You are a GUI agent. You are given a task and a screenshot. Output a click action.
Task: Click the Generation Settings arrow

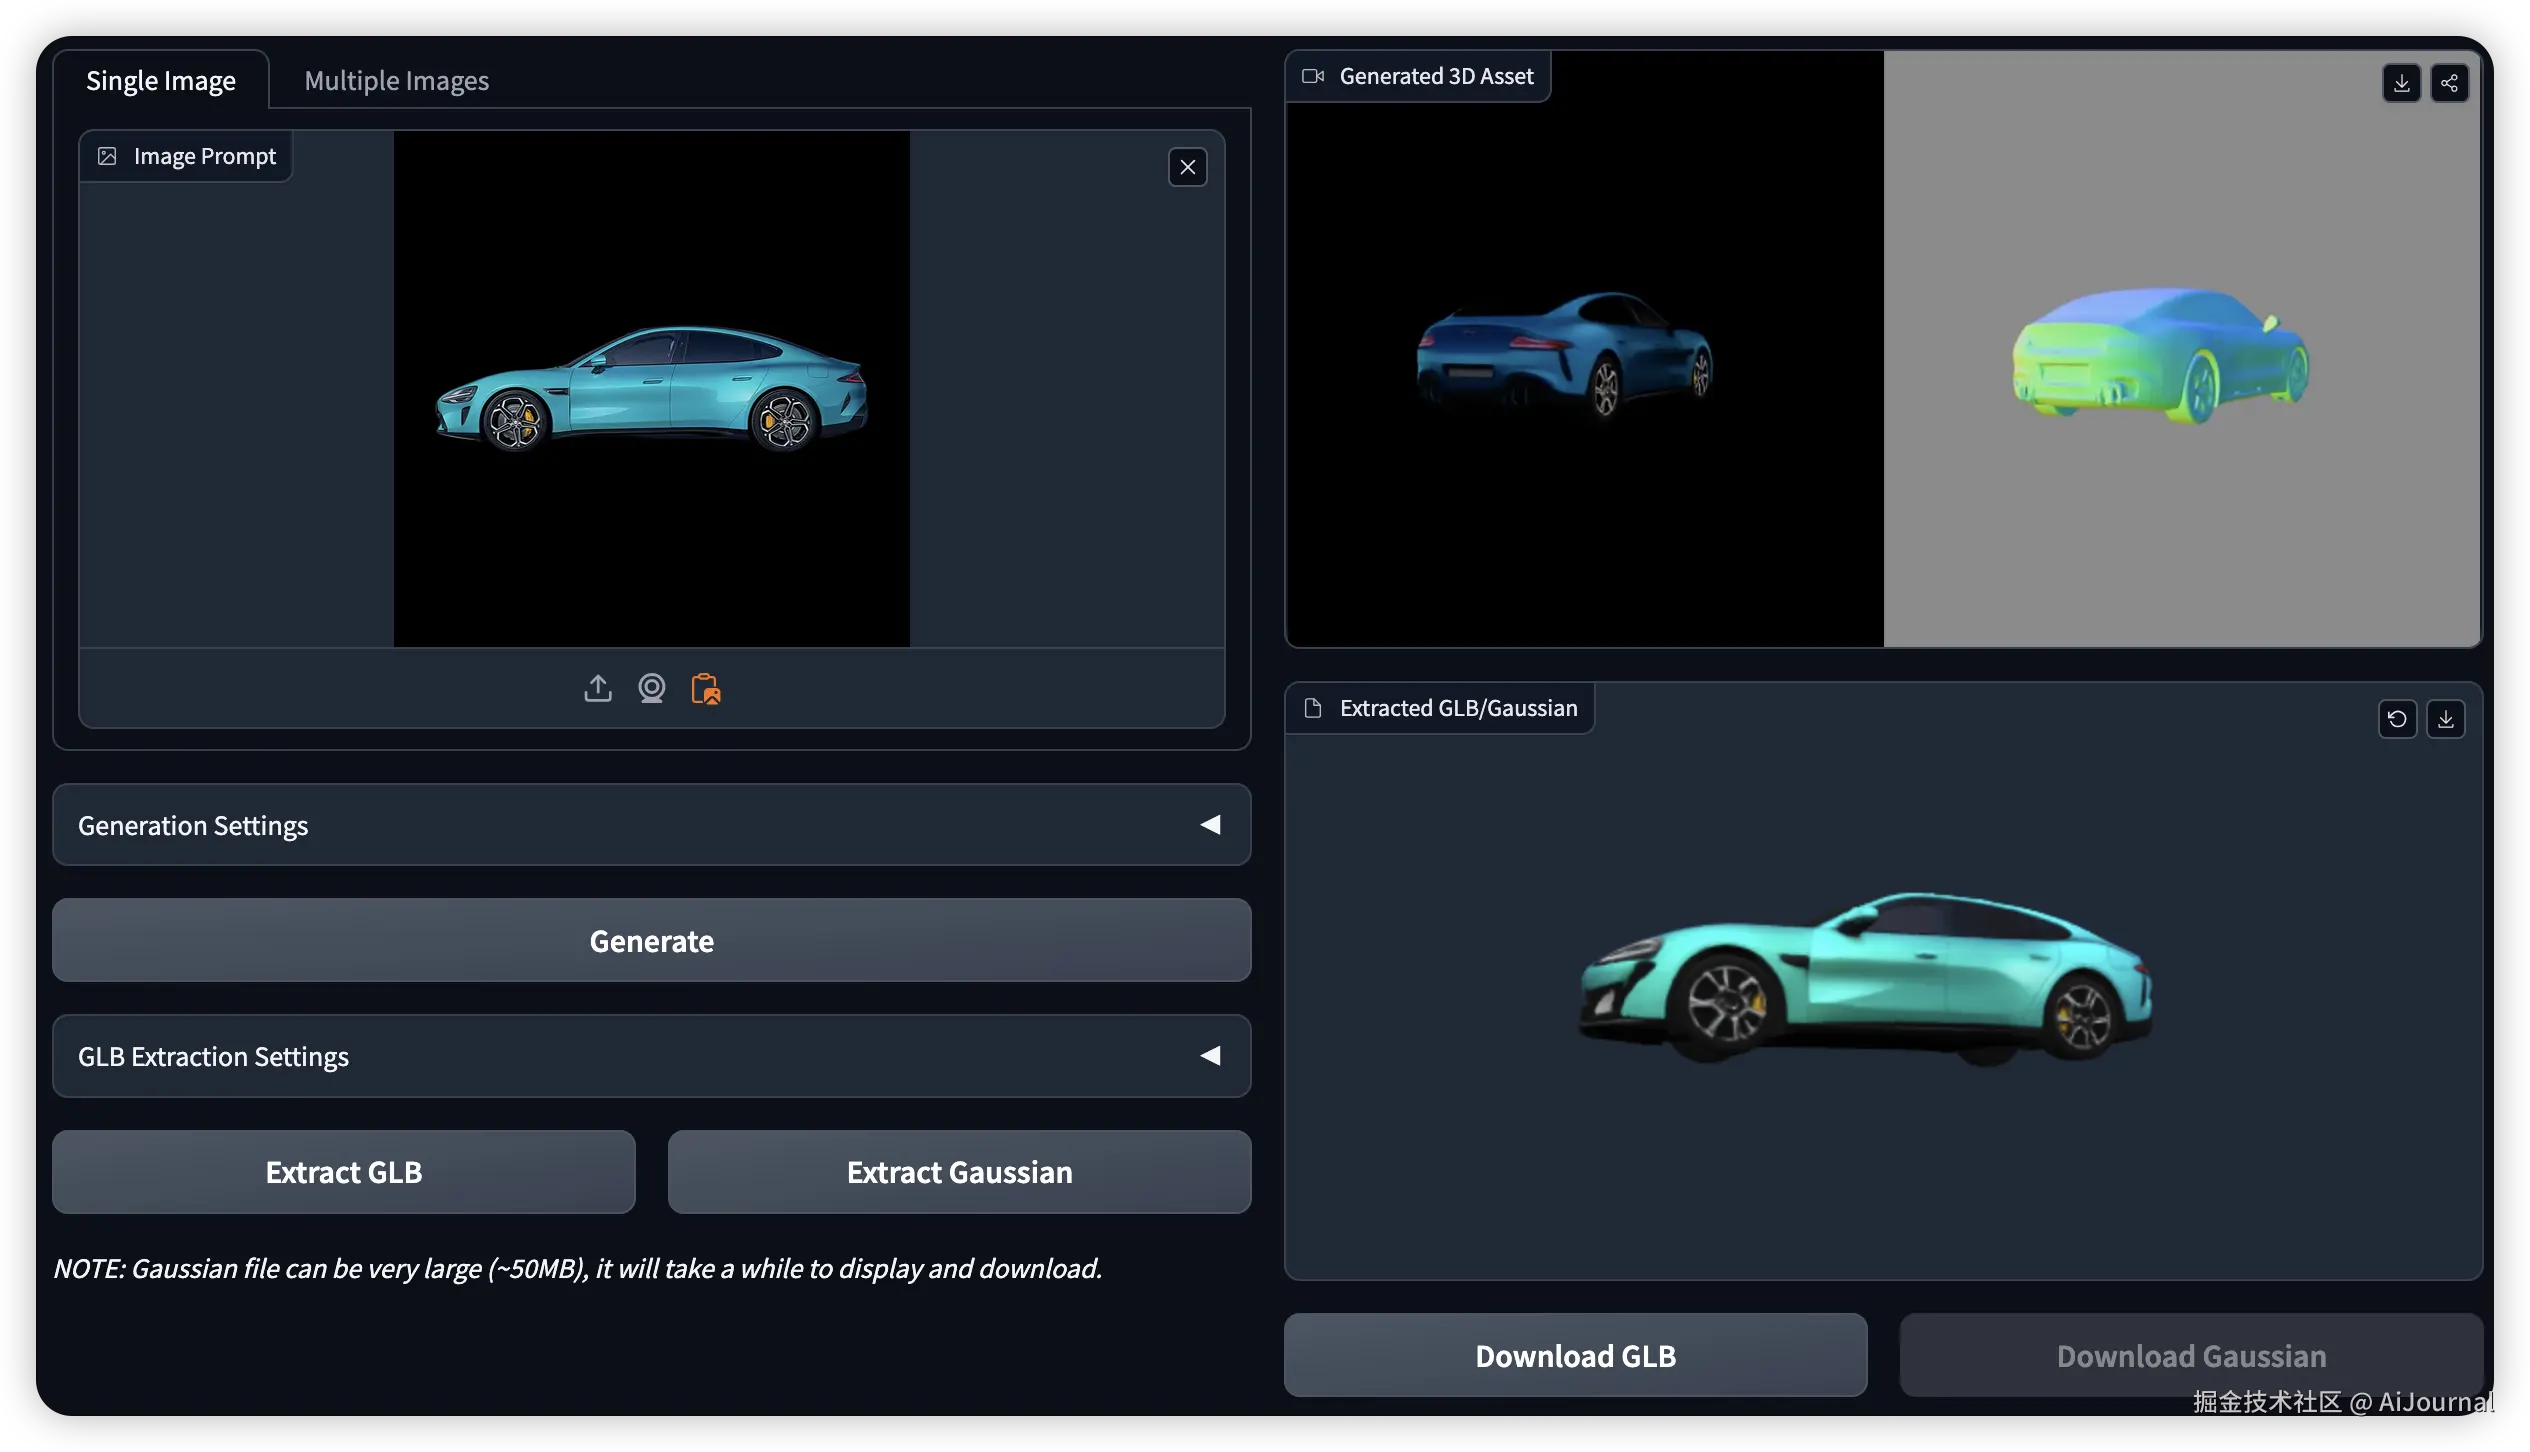coord(1210,825)
